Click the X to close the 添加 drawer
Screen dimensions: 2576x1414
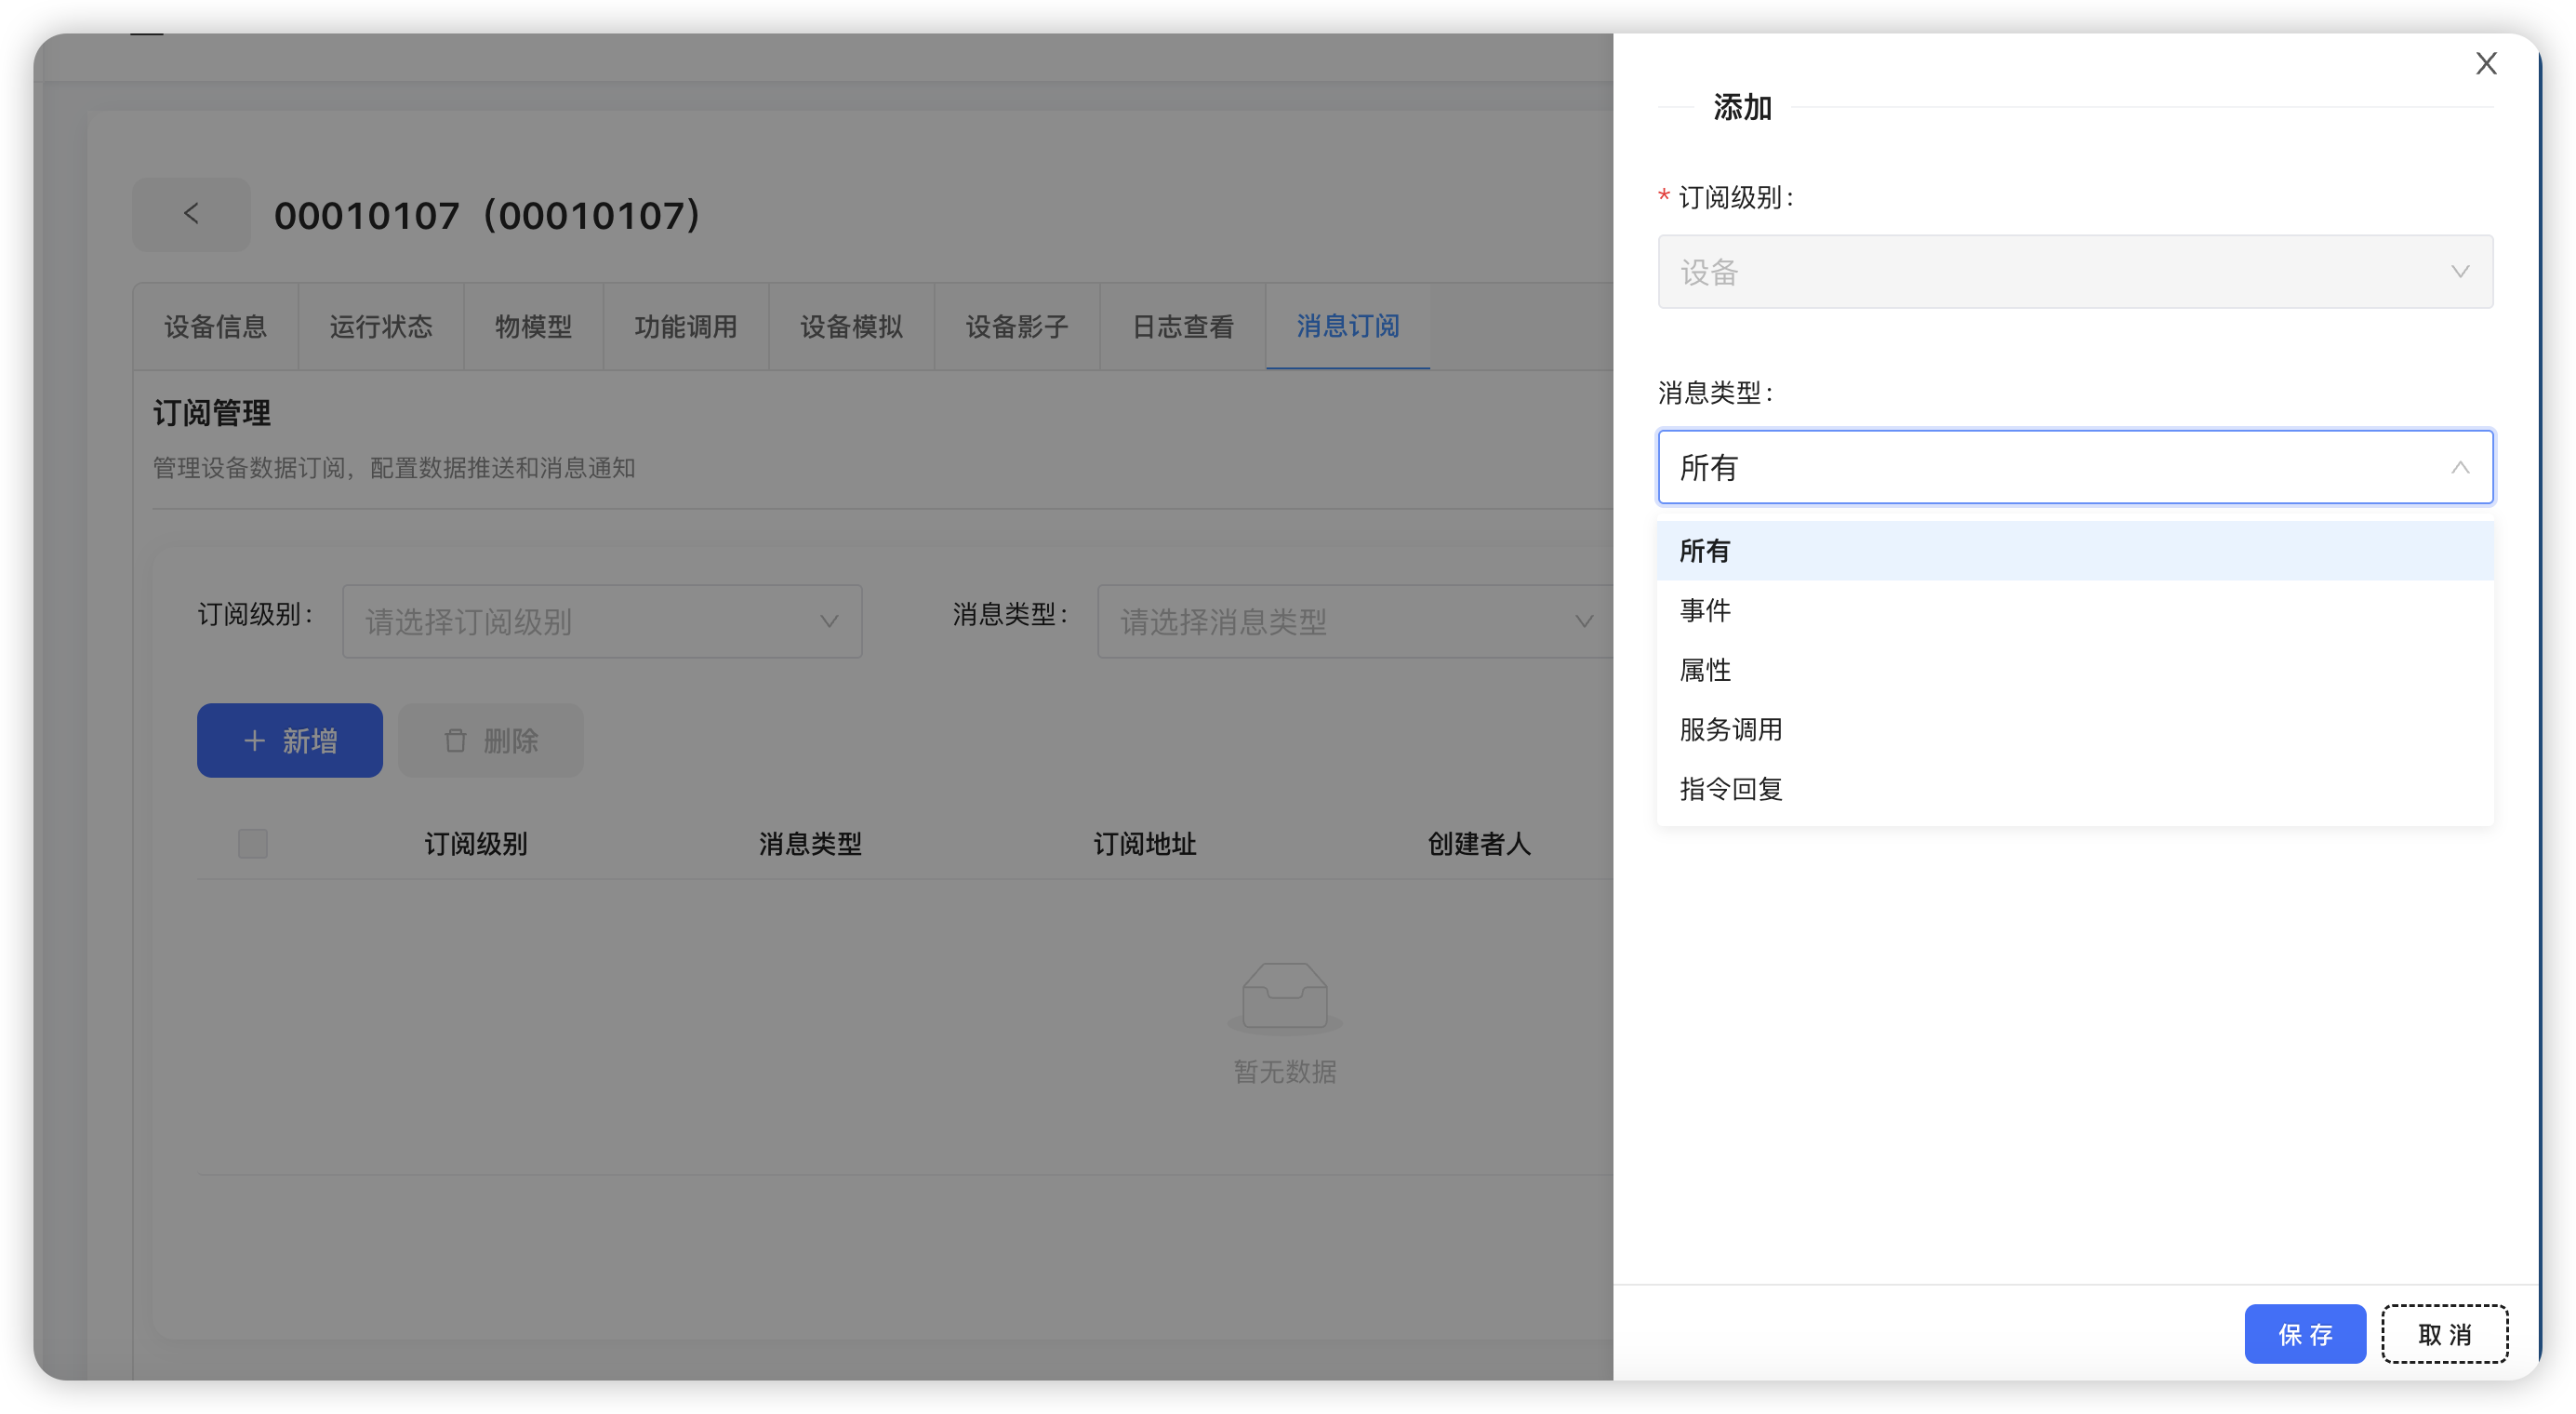coord(2487,63)
